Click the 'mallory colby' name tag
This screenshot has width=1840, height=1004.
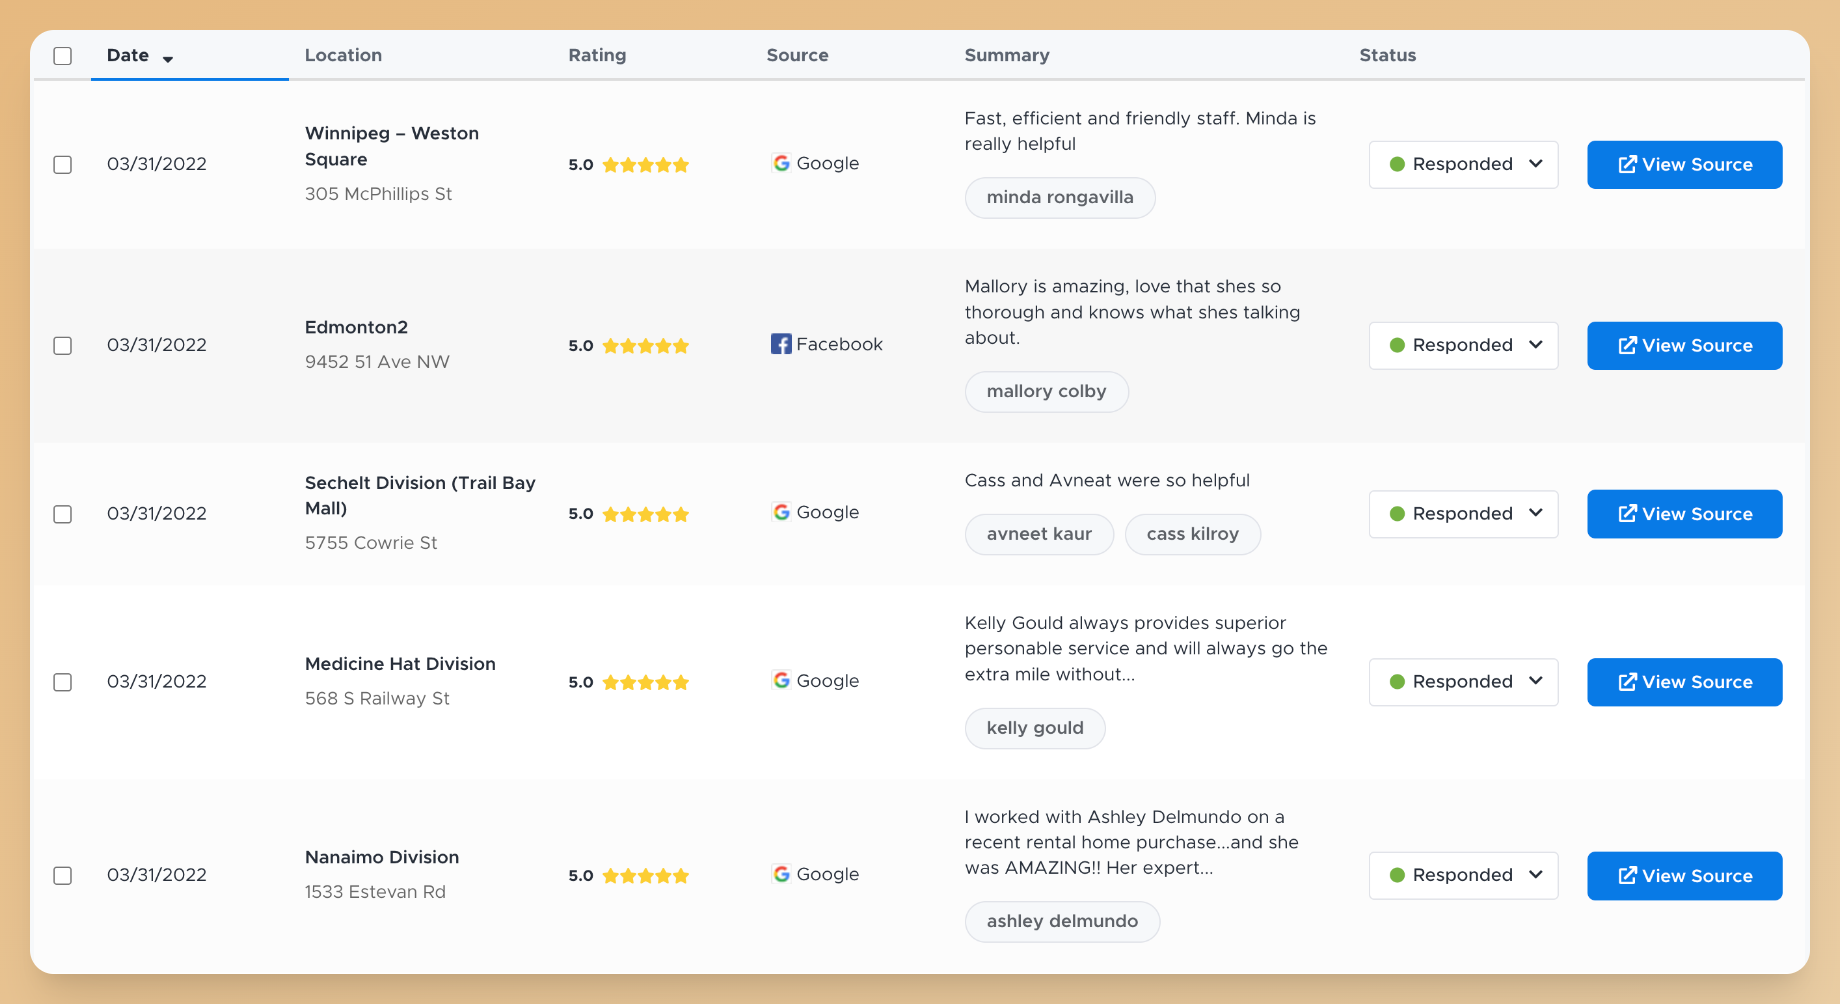tap(1046, 392)
